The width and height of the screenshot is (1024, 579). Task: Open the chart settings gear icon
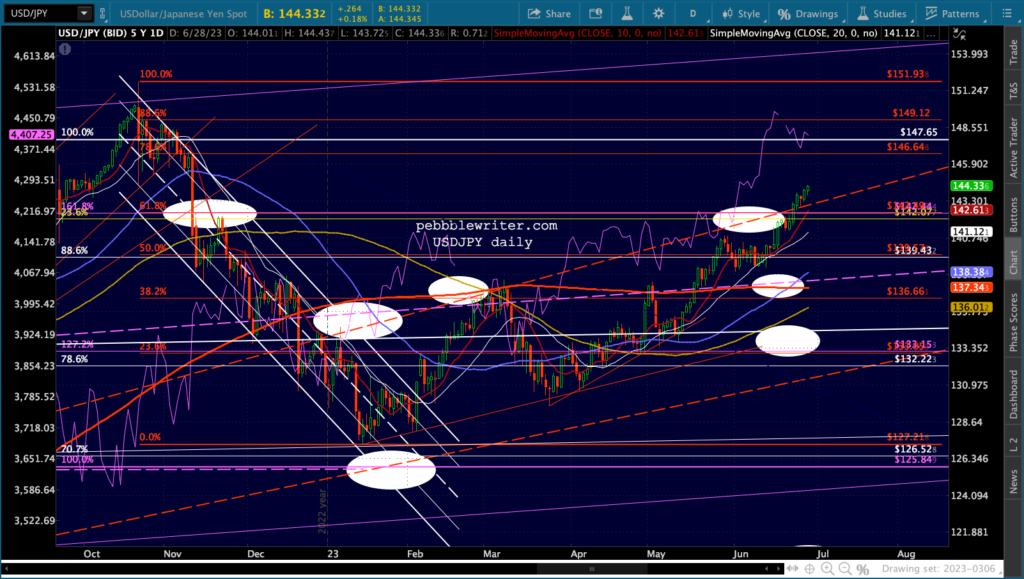click(658, 14)
